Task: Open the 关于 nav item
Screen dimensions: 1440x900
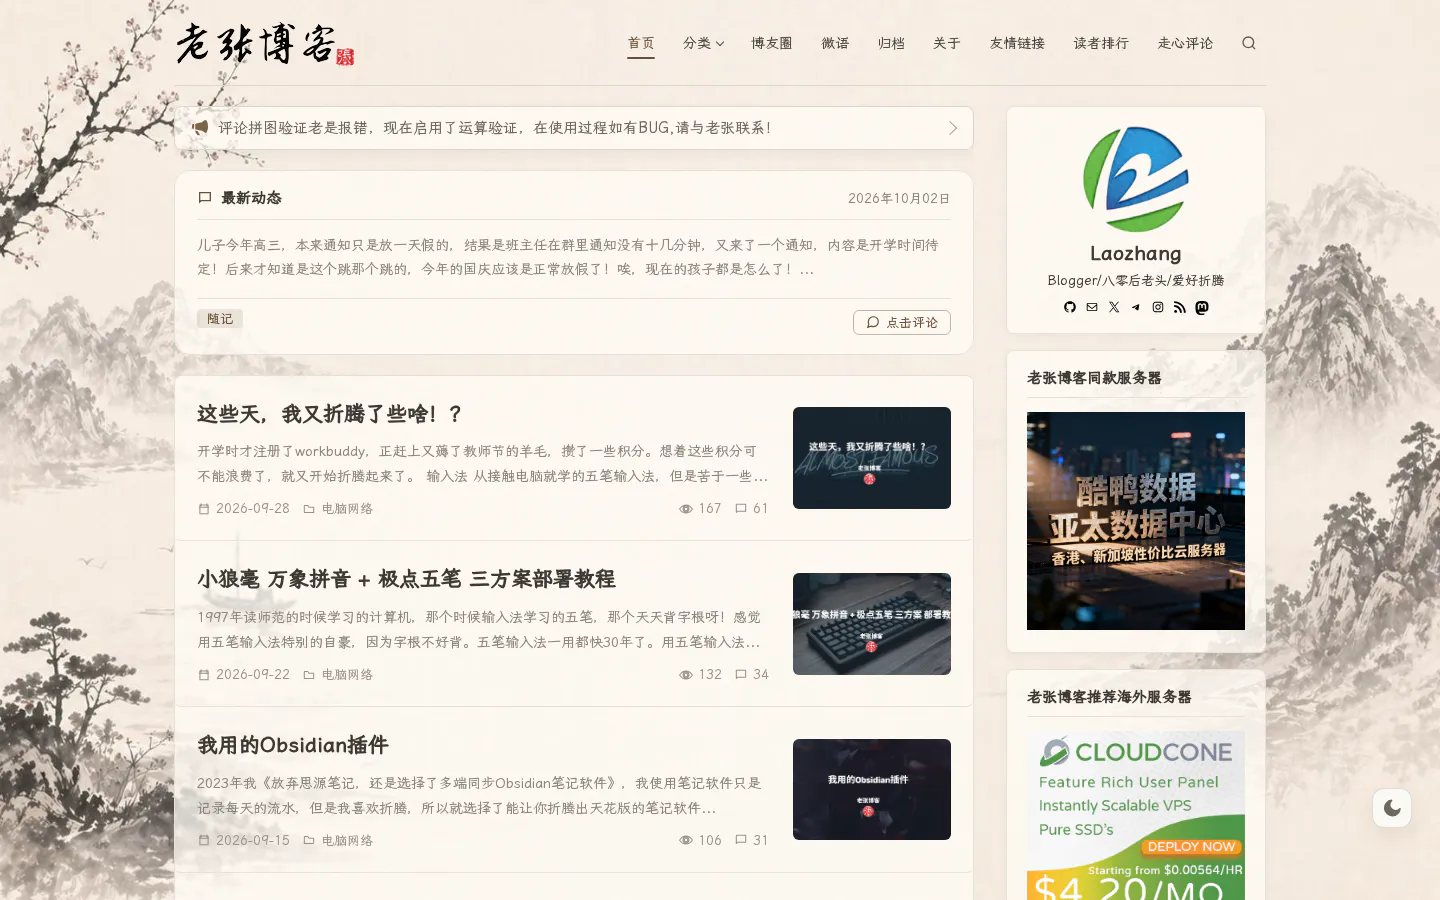Action: pyautogui.click(x=947, y=43)
